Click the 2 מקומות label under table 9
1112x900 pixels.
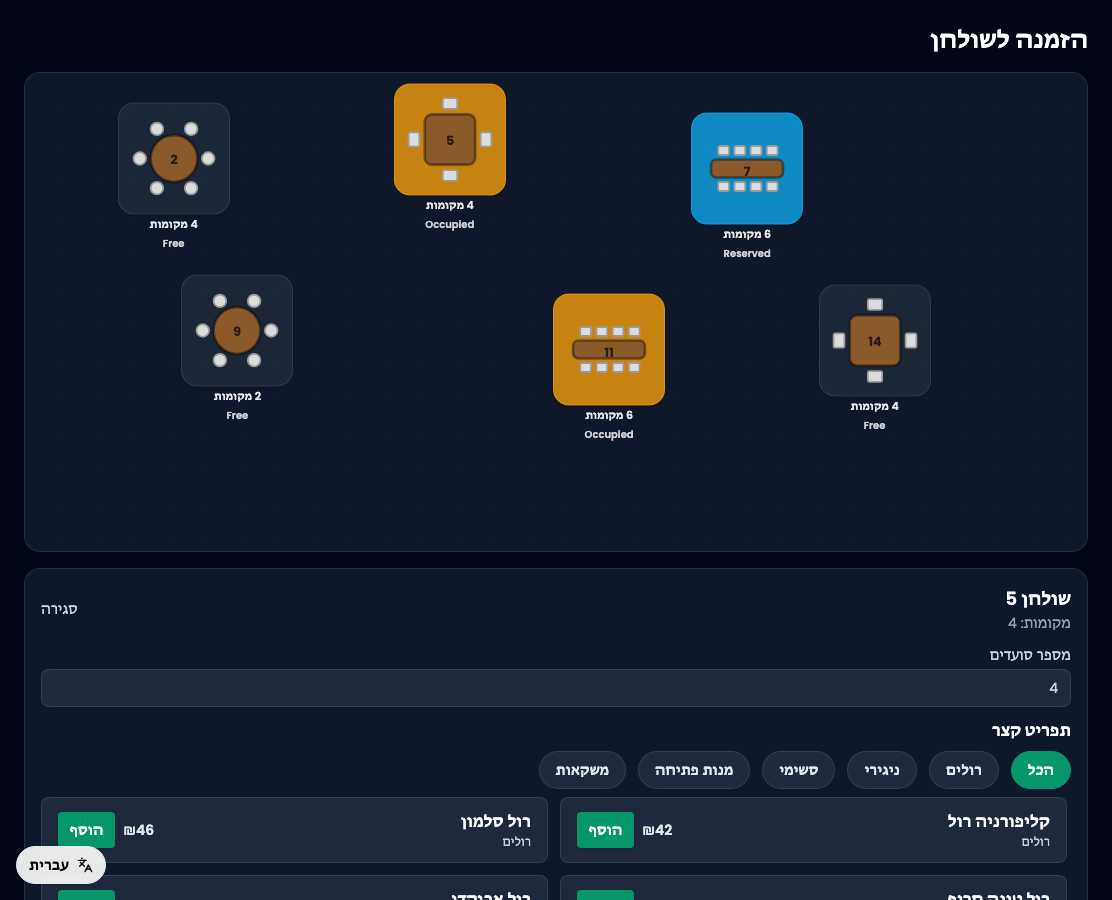[x=237, y=396]
